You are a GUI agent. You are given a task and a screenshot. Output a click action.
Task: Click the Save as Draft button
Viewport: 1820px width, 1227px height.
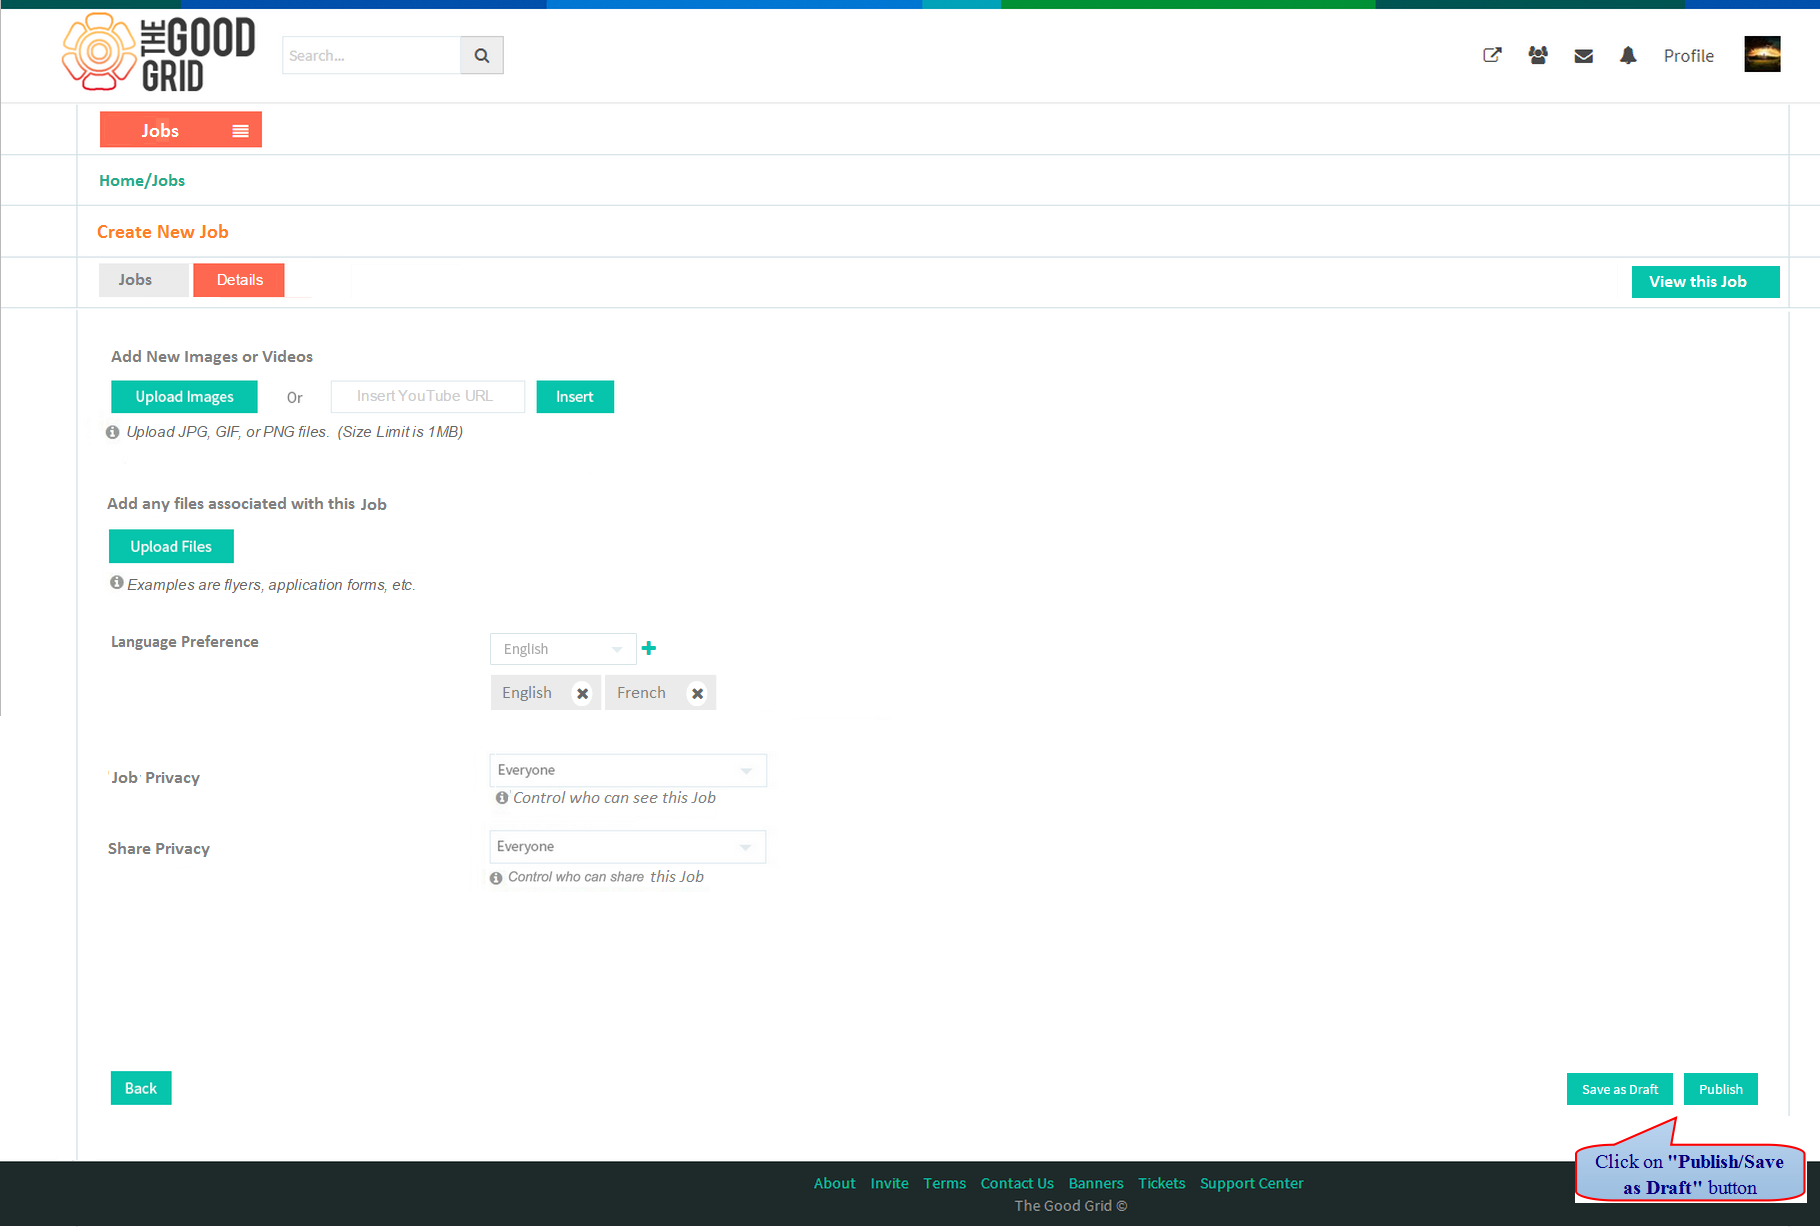coord(1619,1089)
